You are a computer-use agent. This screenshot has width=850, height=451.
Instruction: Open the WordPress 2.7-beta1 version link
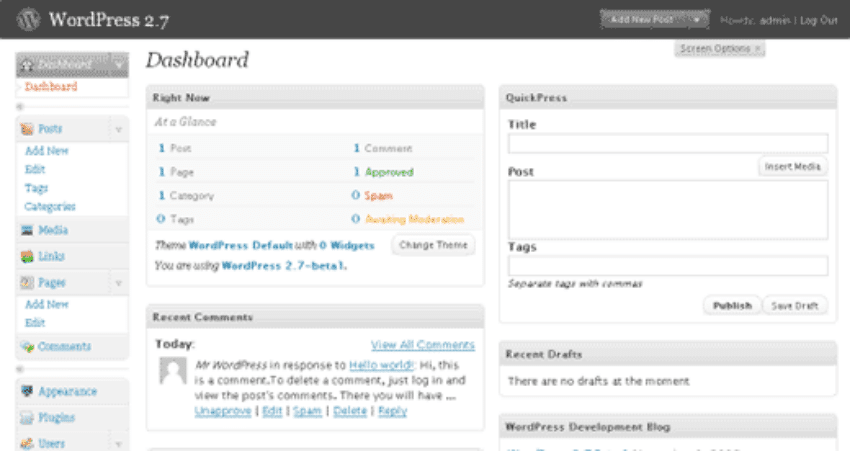[x=284, y=266]
